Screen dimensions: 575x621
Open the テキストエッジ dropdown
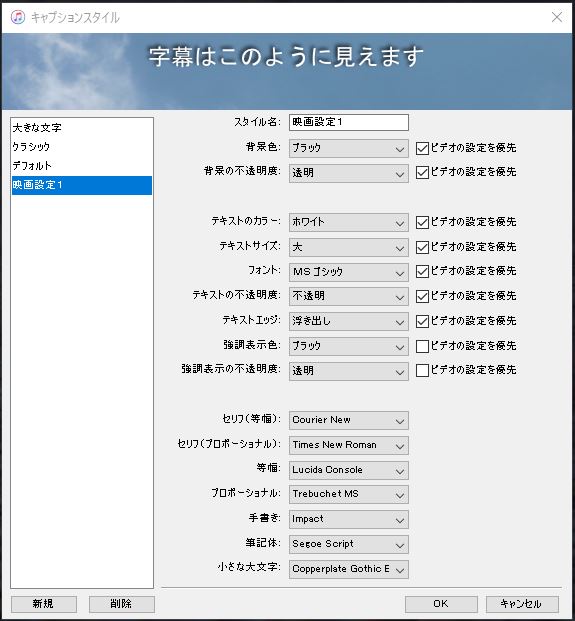[348, 322]
